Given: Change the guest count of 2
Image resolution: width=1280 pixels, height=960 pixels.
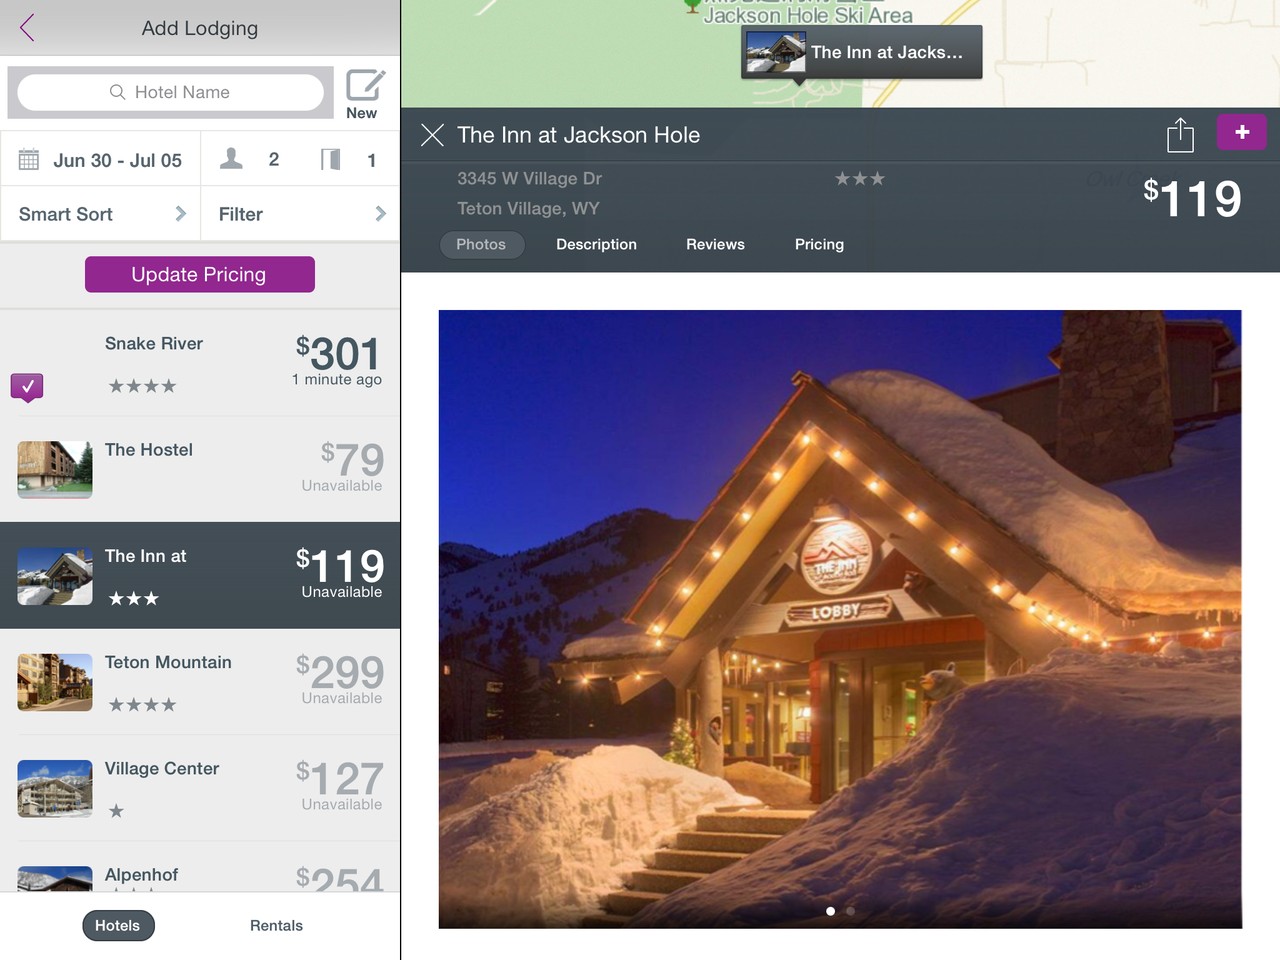Looking at the screenshot, I should [x=250, y=160].
